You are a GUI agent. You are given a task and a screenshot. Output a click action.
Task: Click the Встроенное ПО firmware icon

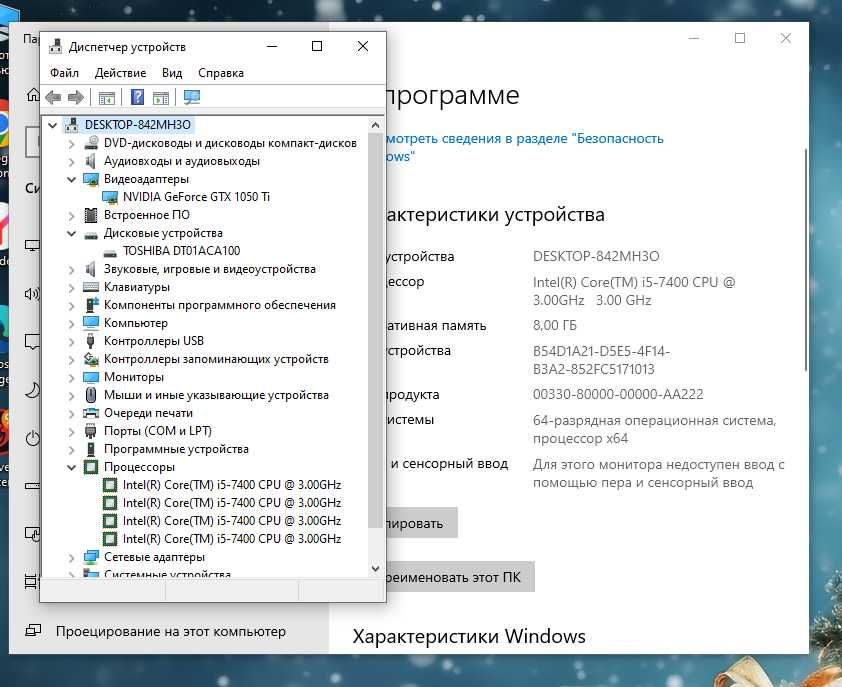tap(91, 215)
